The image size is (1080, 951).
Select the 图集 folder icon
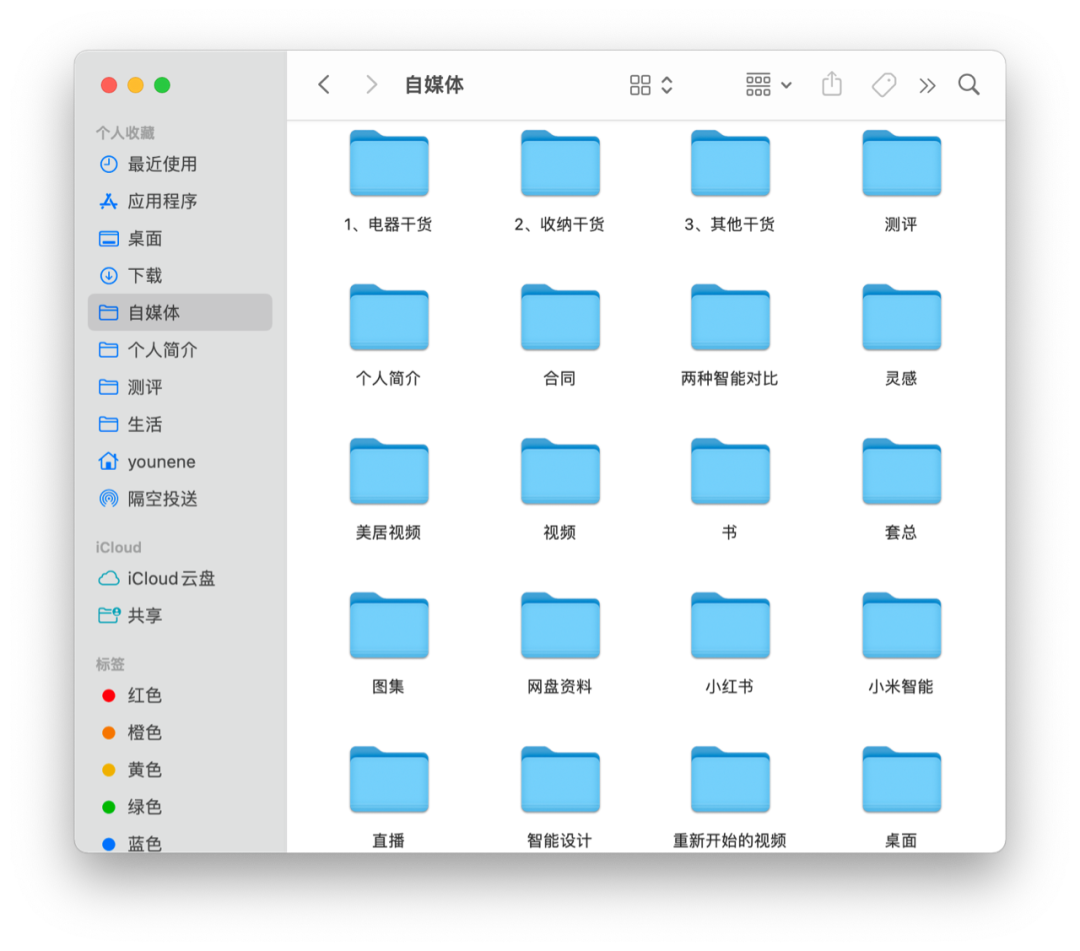[x=389, y=626]
